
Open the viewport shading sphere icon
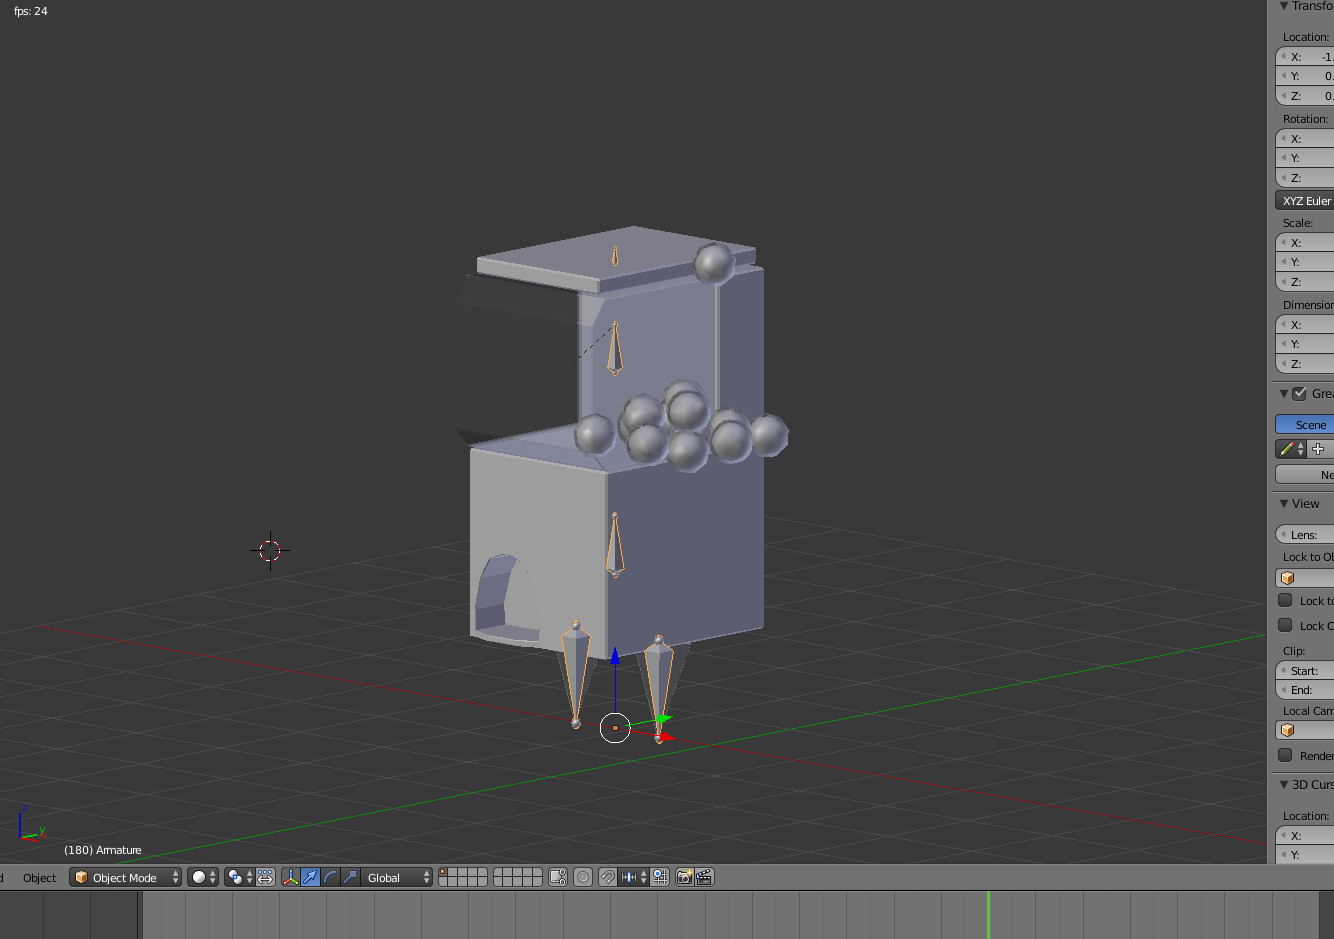pos(198,877)
